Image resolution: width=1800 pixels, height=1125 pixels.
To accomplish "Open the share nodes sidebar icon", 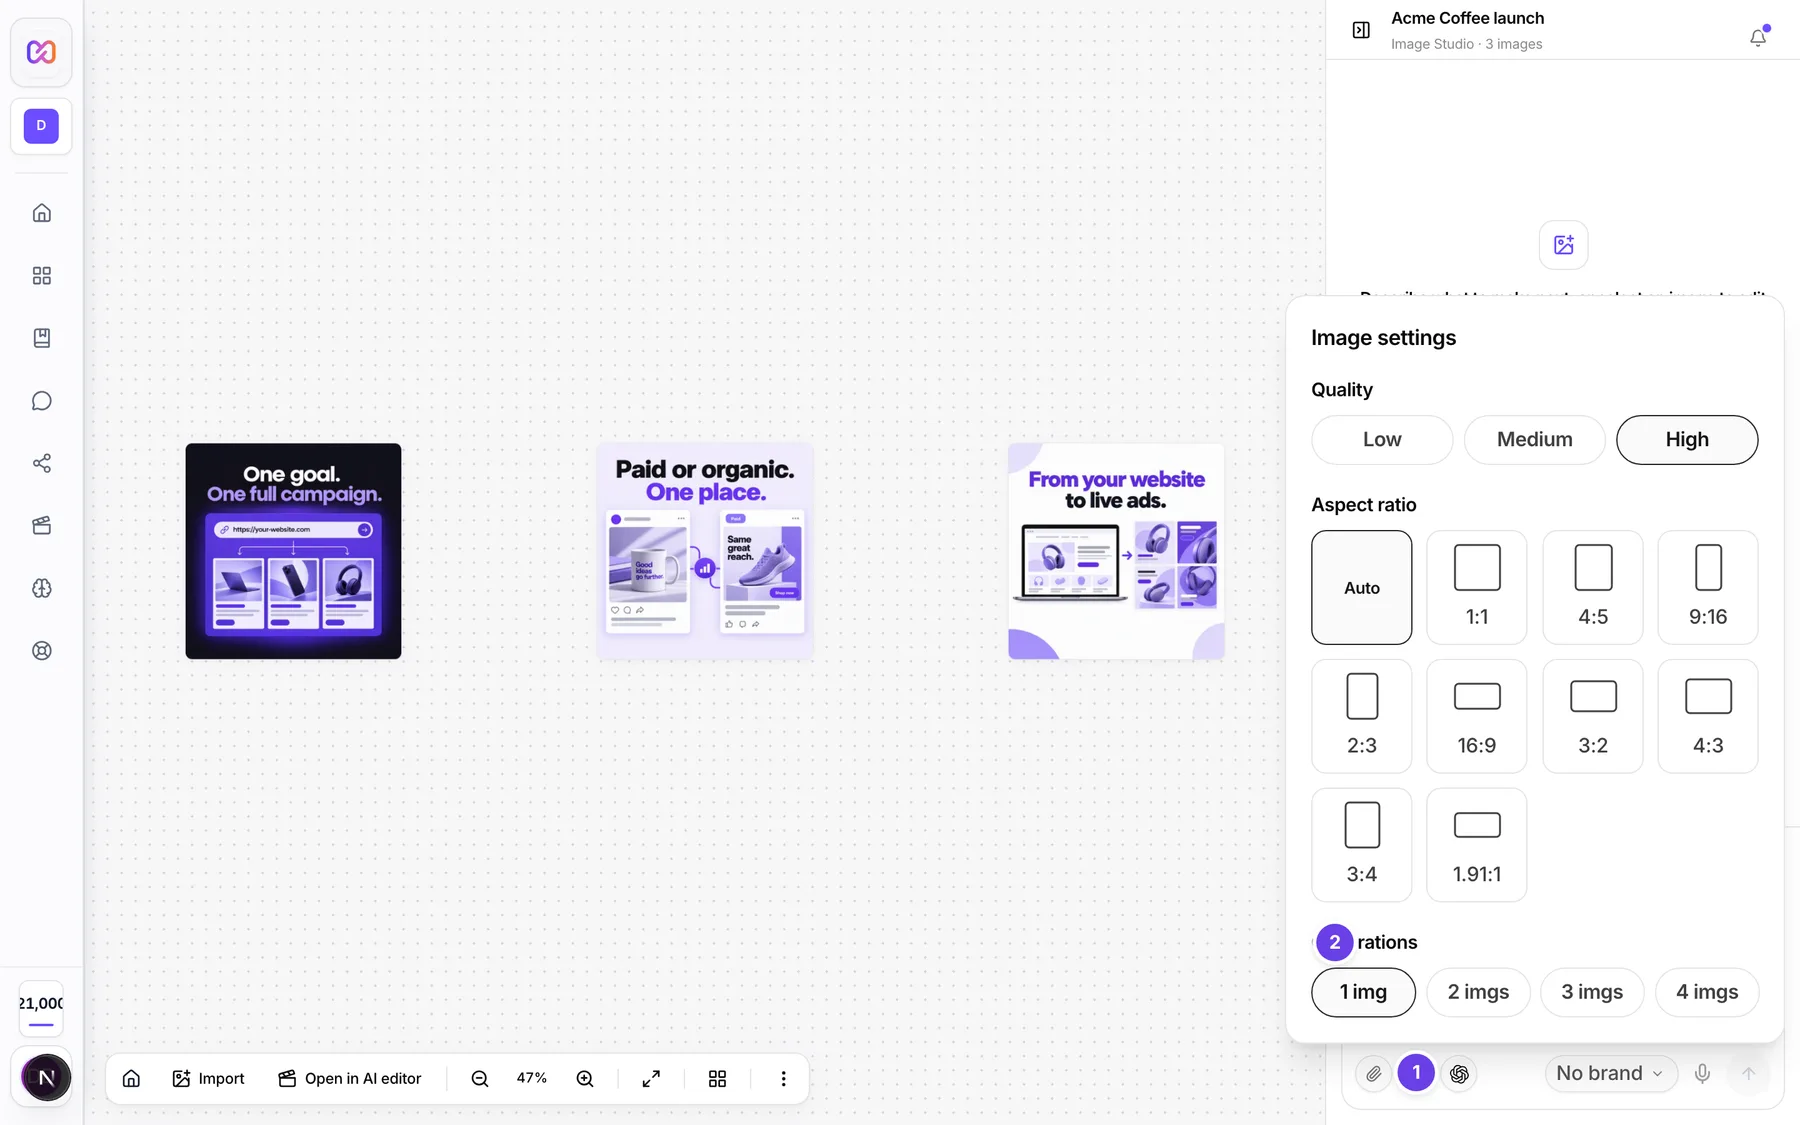I will click(42, 463).
